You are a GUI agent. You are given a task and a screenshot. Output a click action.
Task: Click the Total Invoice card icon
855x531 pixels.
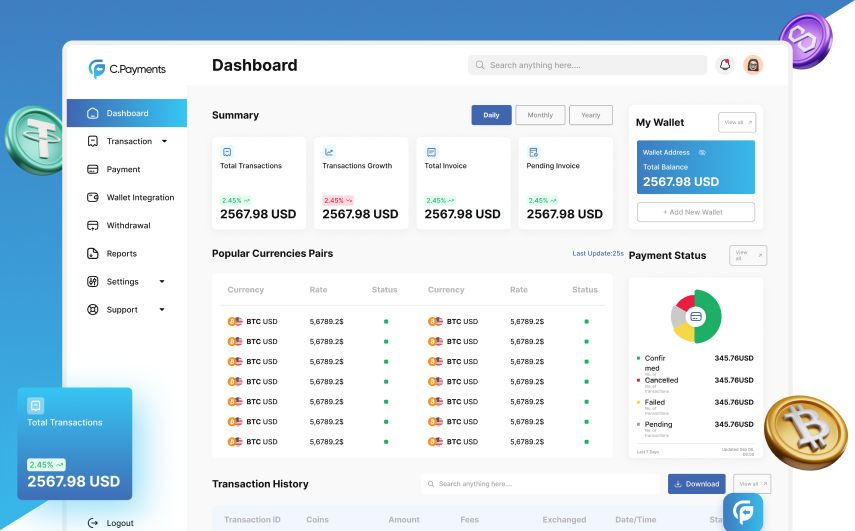[x=431, y=152]
